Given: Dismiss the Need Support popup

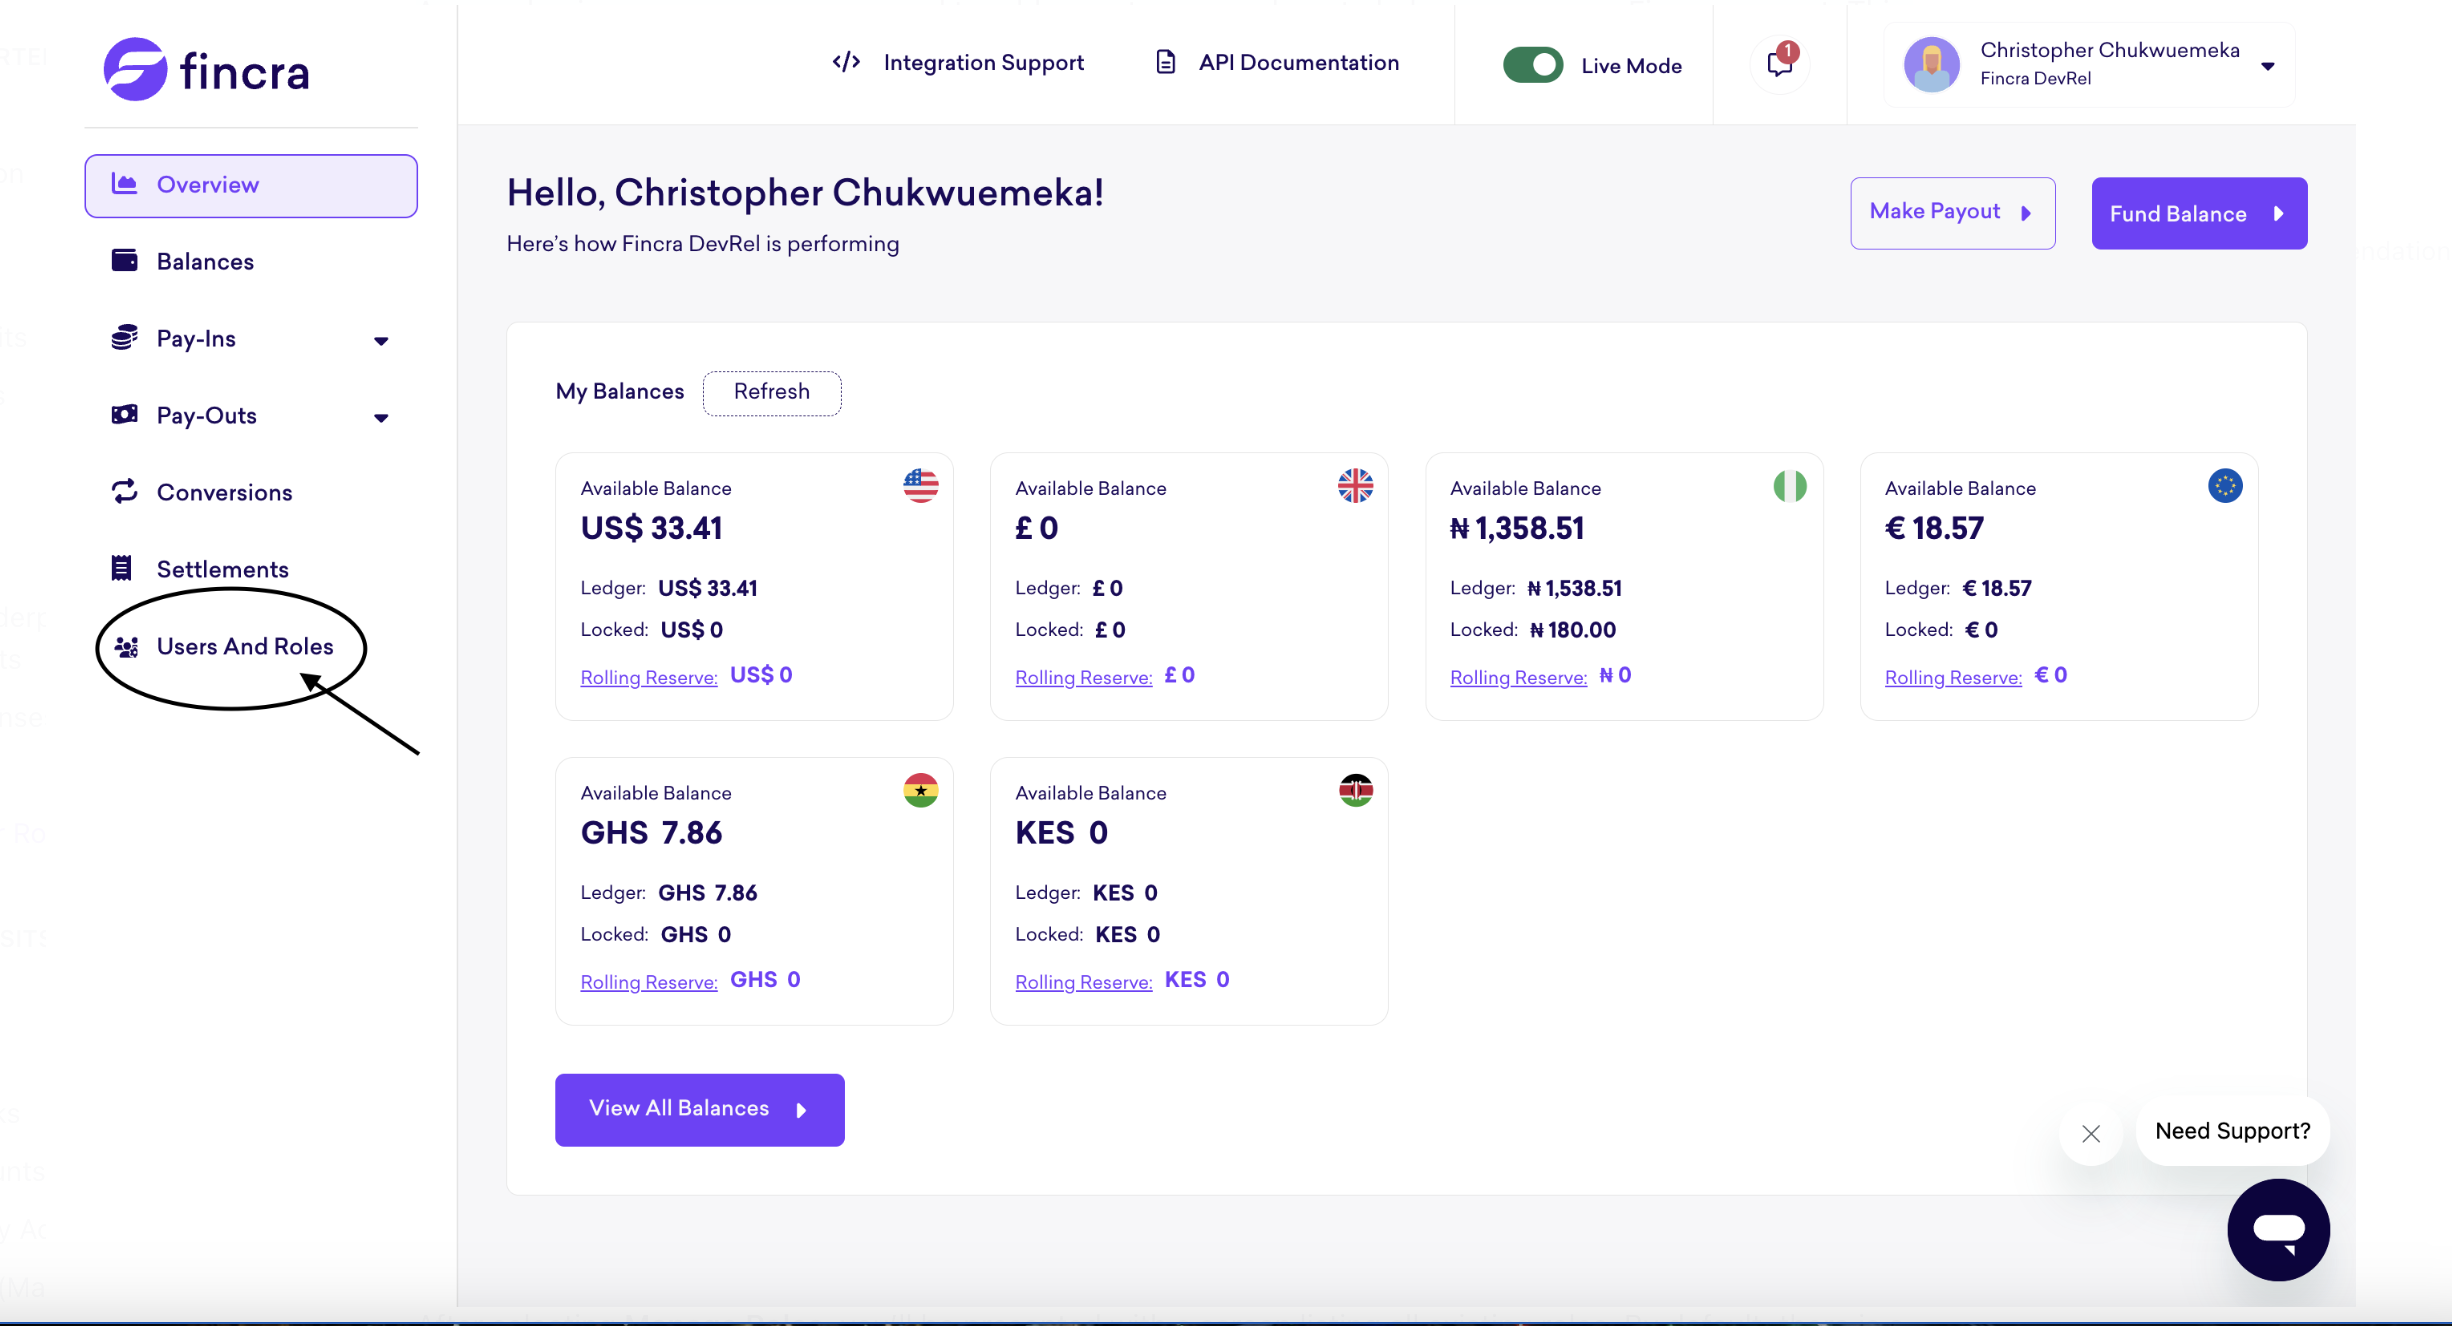Looking at the screenshot, I should pyautogui.click(x=2090, y=1133).
